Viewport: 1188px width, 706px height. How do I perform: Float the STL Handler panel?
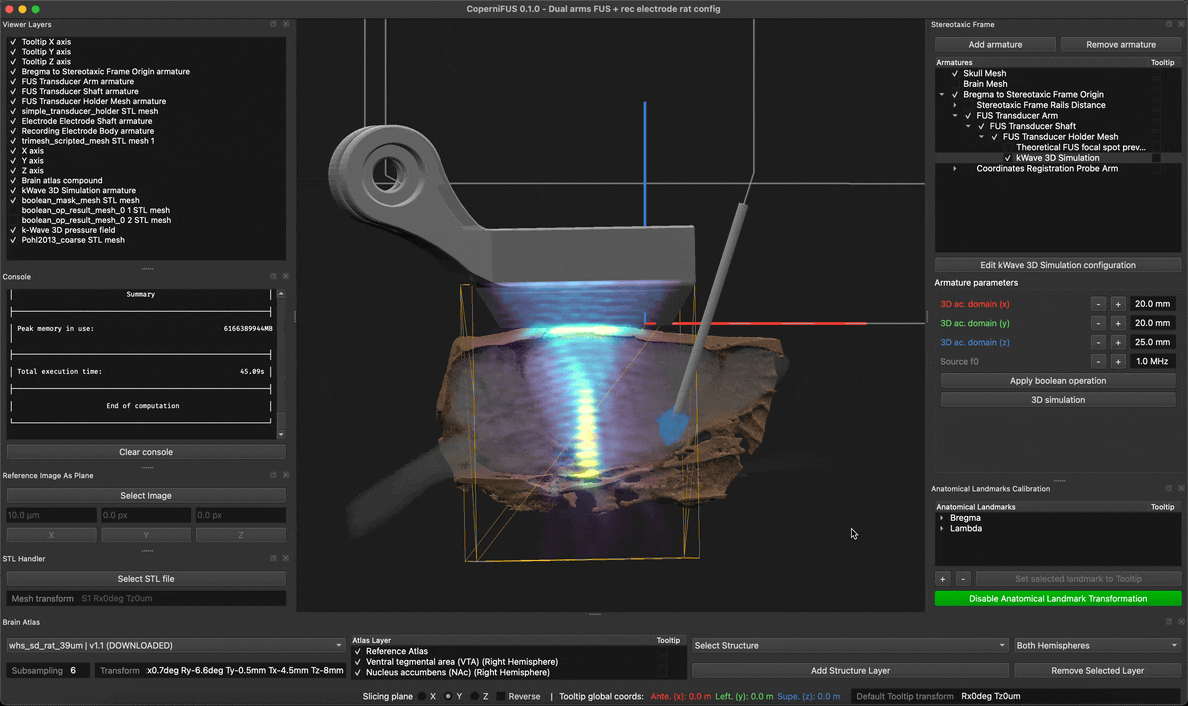point(273,558)
